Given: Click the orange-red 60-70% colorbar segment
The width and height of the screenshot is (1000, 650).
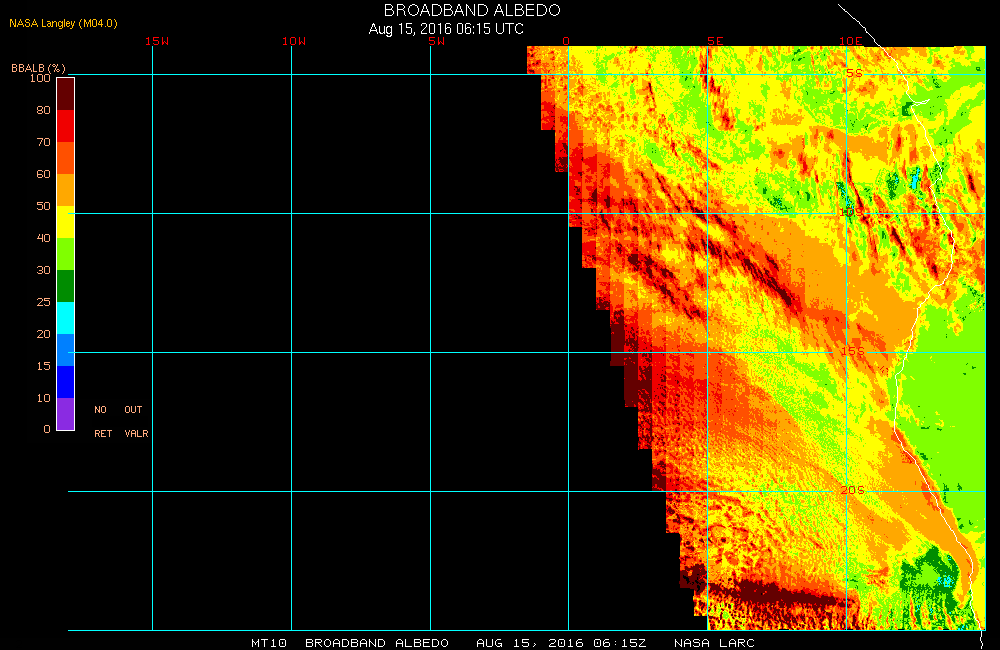Looking at the screenshot, I should click(x=66, y=158).
